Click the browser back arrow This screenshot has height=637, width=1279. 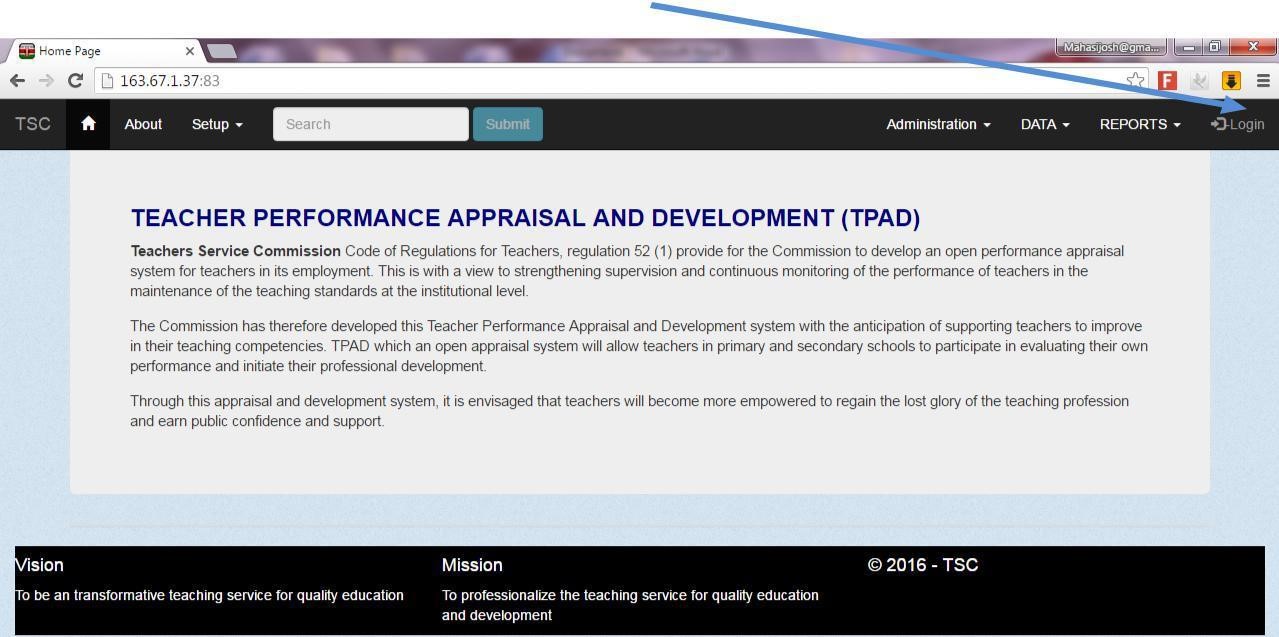click(18, 81)
